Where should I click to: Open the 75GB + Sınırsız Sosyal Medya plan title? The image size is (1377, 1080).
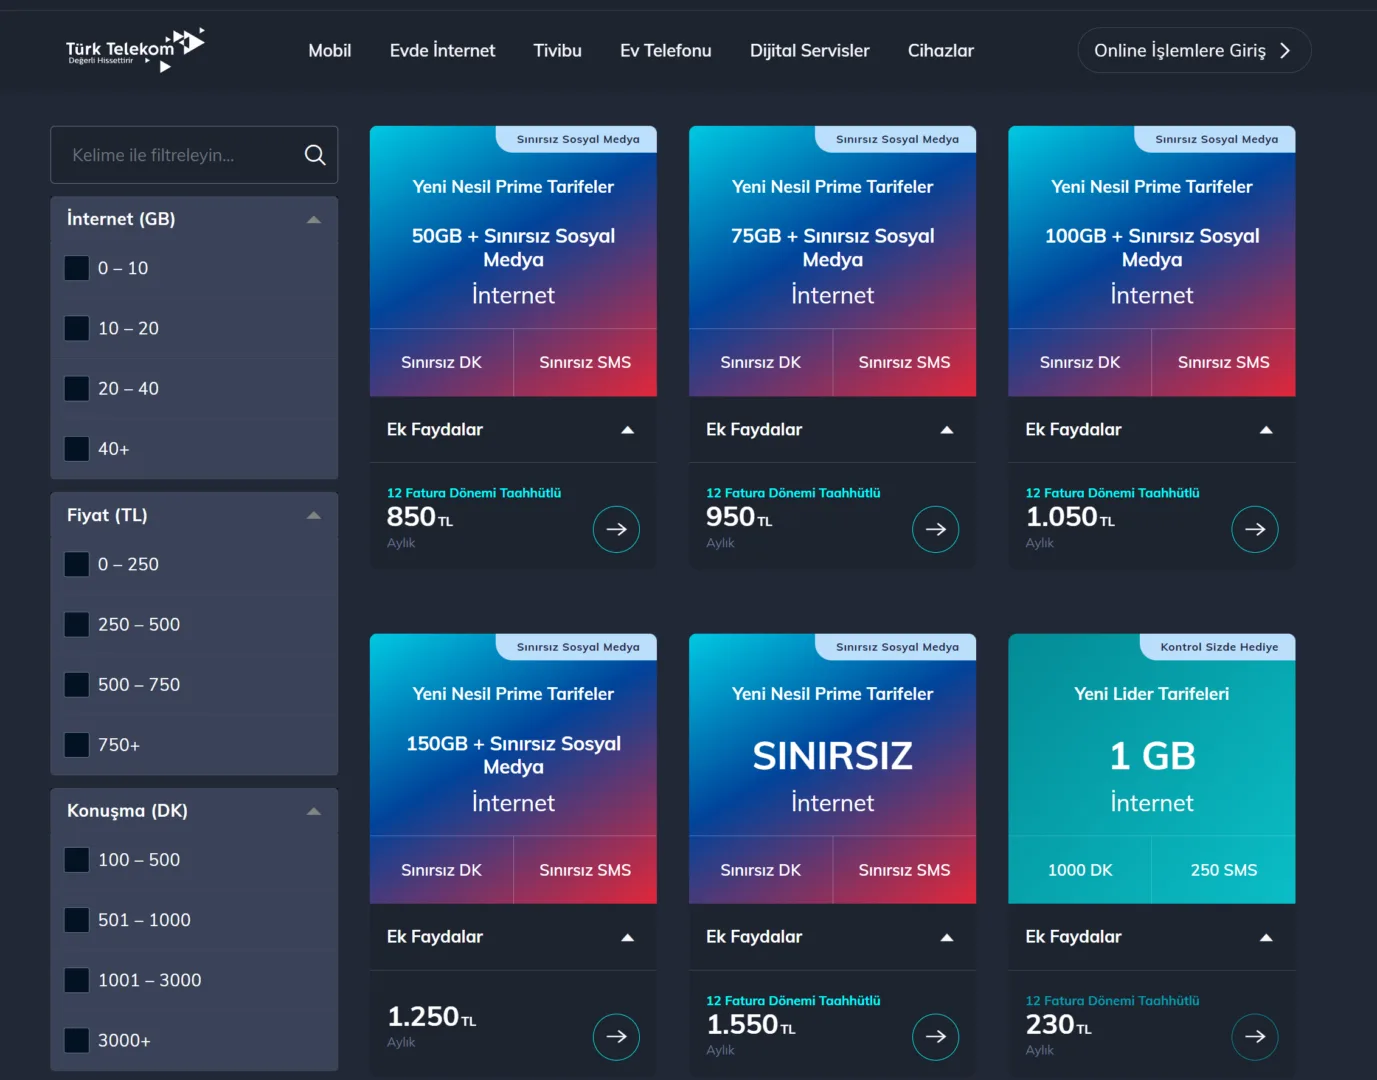click(x=832, y=248)
